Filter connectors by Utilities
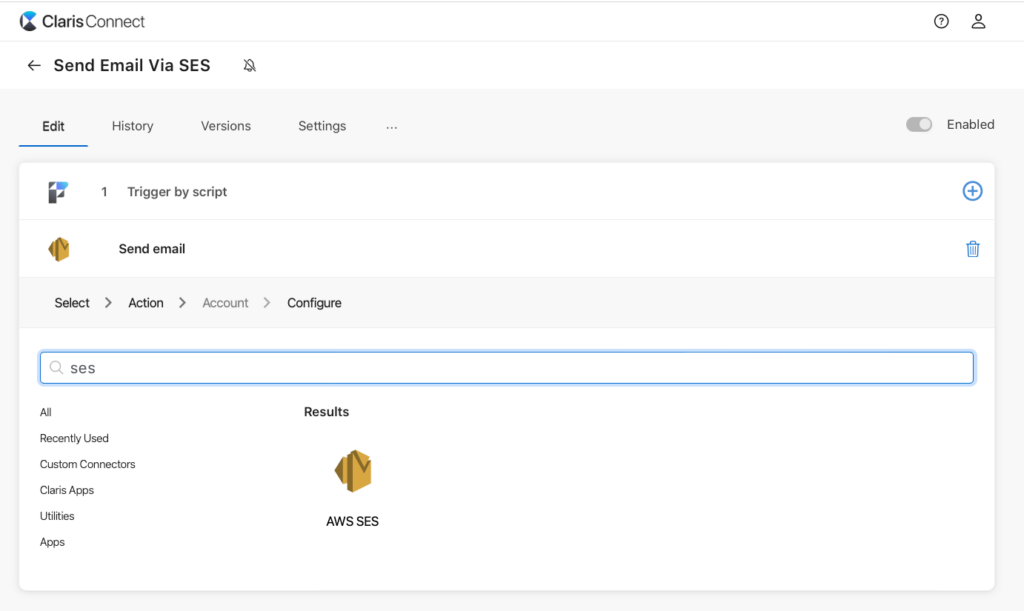 tap(57, 516)
